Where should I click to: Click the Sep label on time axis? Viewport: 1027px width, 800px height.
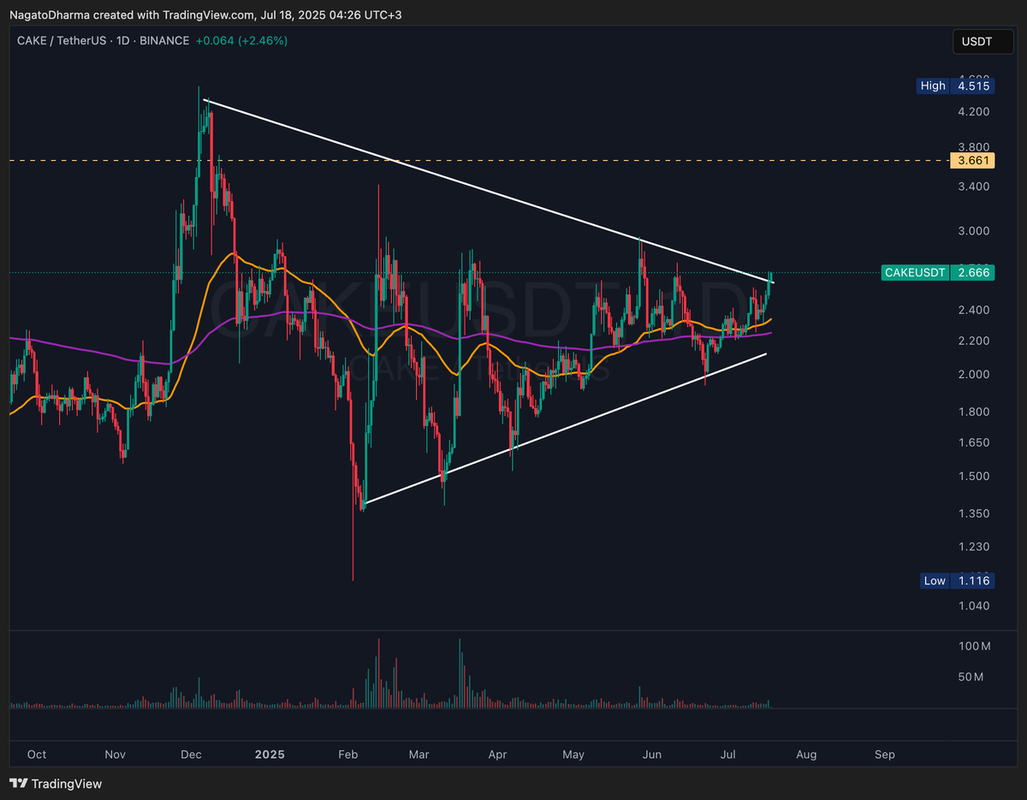[884, 755]
